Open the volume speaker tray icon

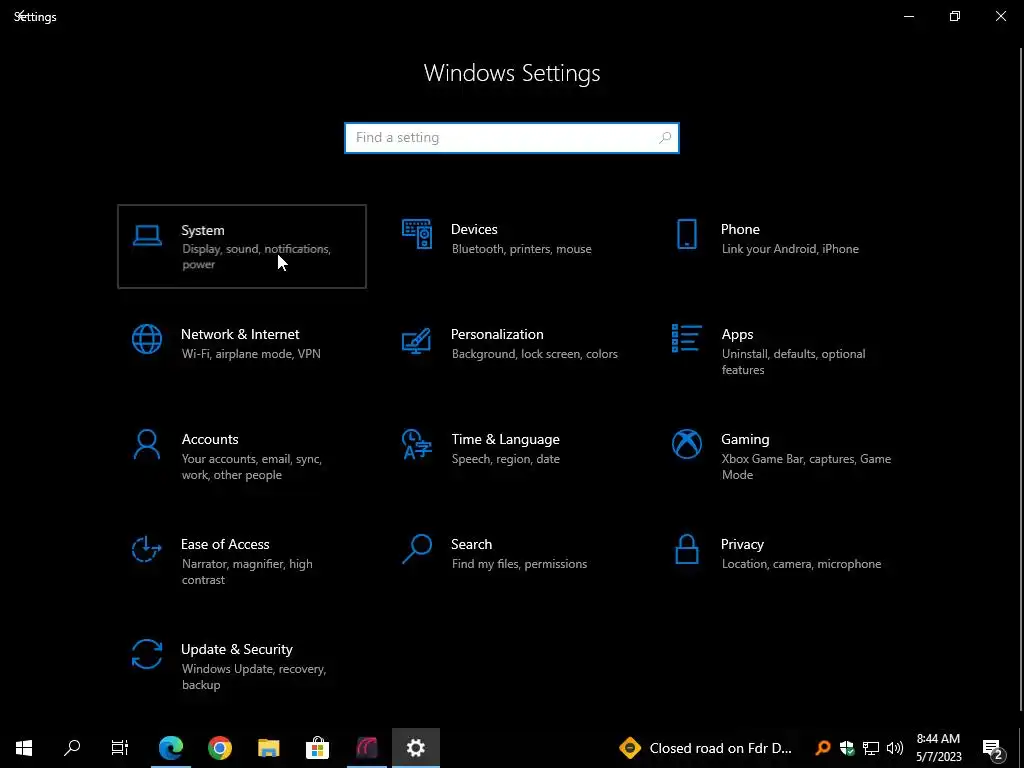(895, 748)
